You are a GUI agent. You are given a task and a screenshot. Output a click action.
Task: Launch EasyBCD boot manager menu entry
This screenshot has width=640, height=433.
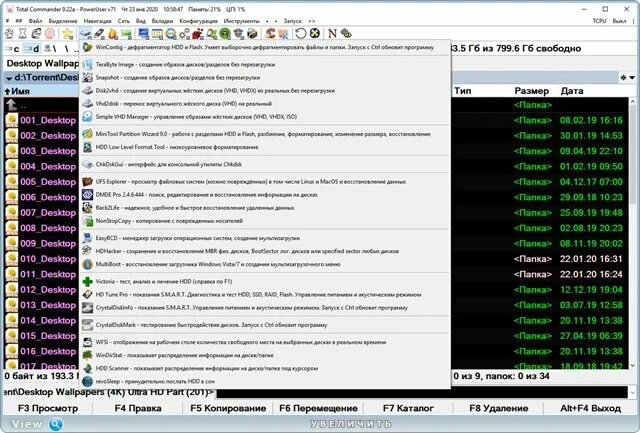pyautogui.click(x=265, y=238)
